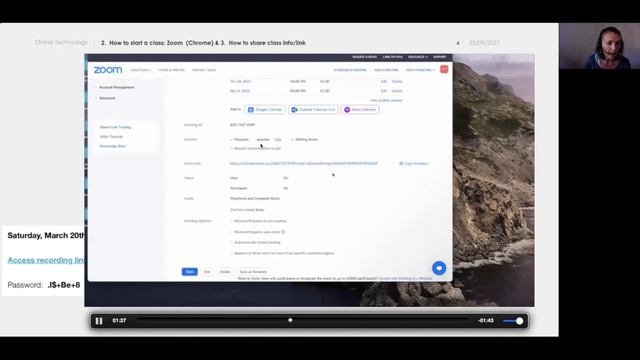Click the Copy Invitation icon

pos(401,163)
